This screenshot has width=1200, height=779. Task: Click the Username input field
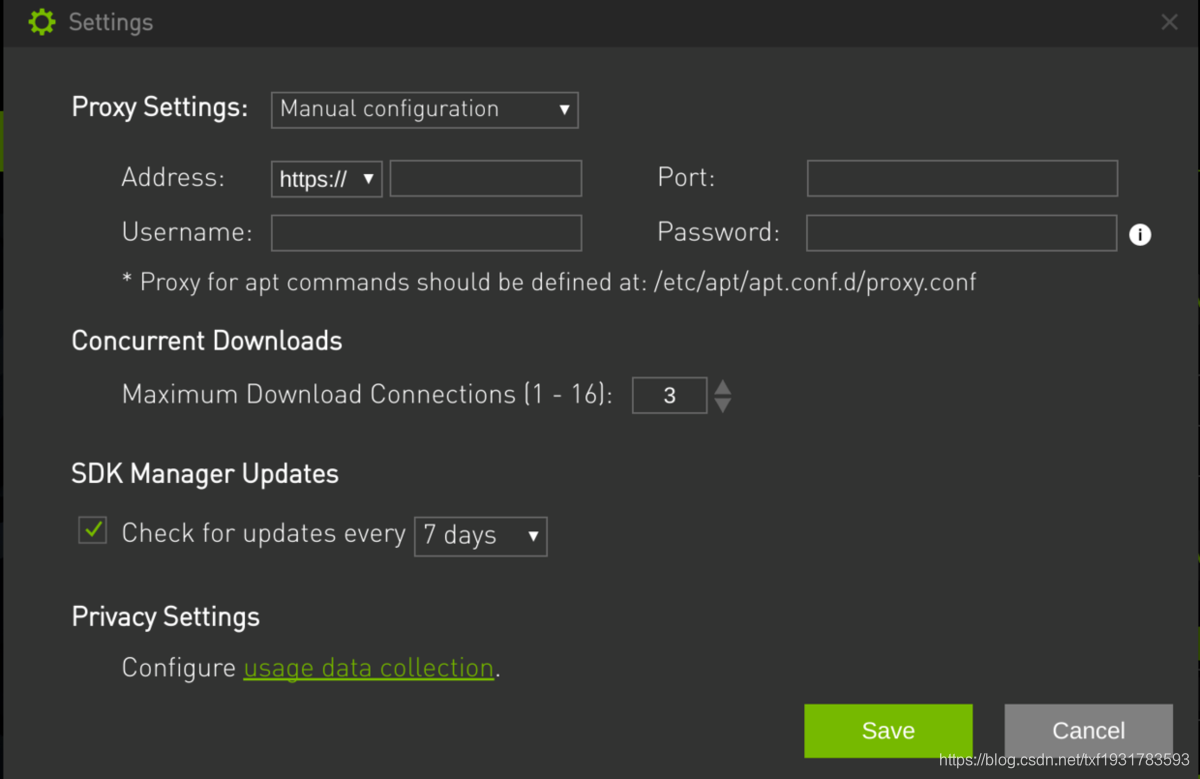[x=426, y=232]
